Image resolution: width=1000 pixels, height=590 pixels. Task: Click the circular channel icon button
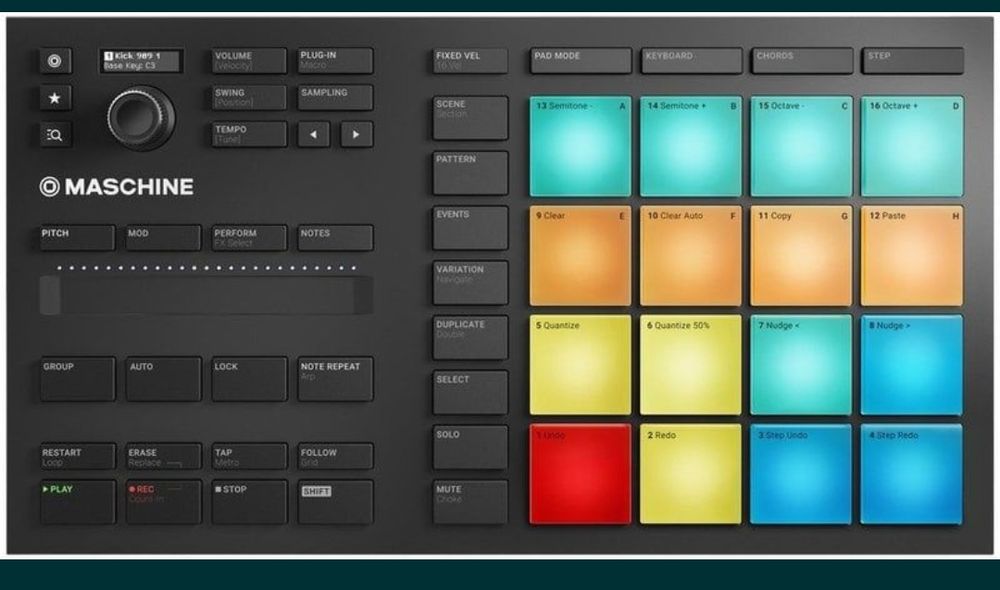(x=55, y=61)
